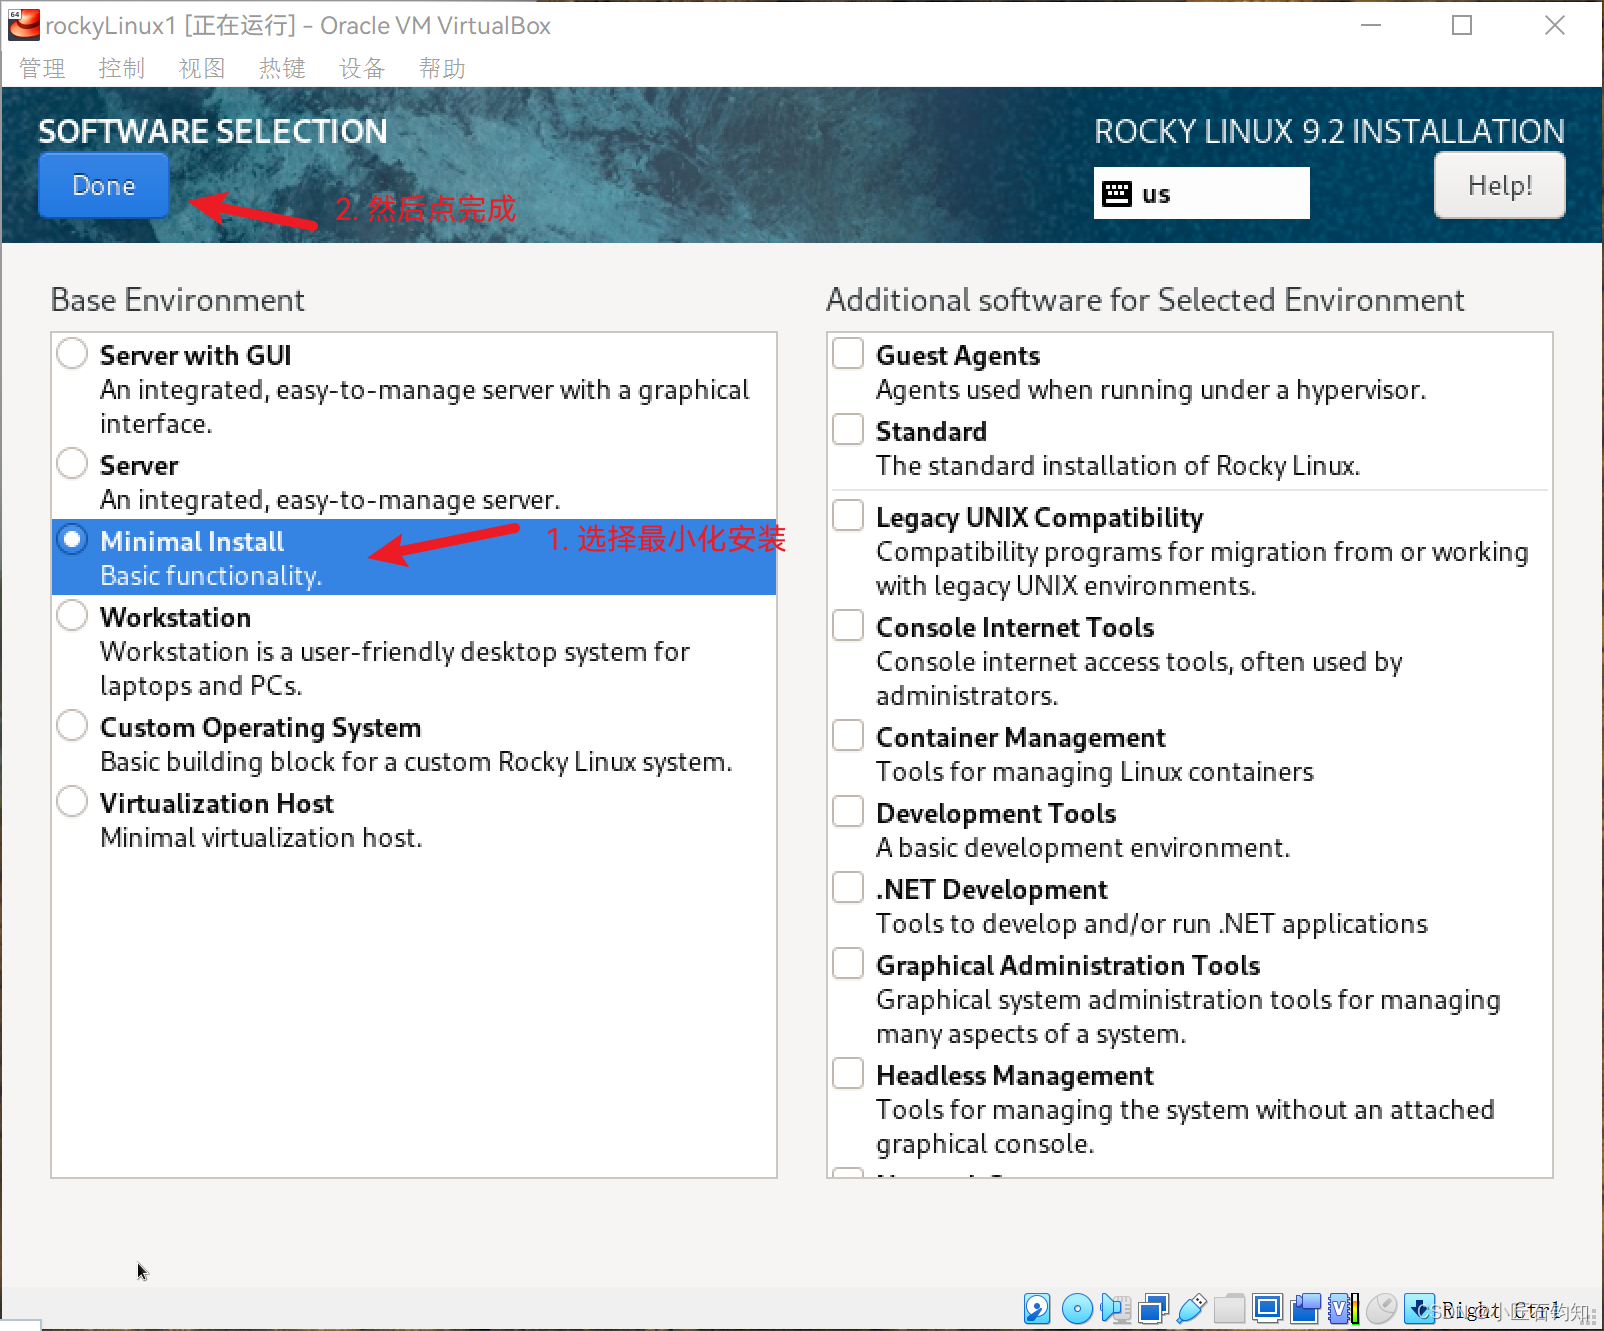Open the 视图 menu

202,68
